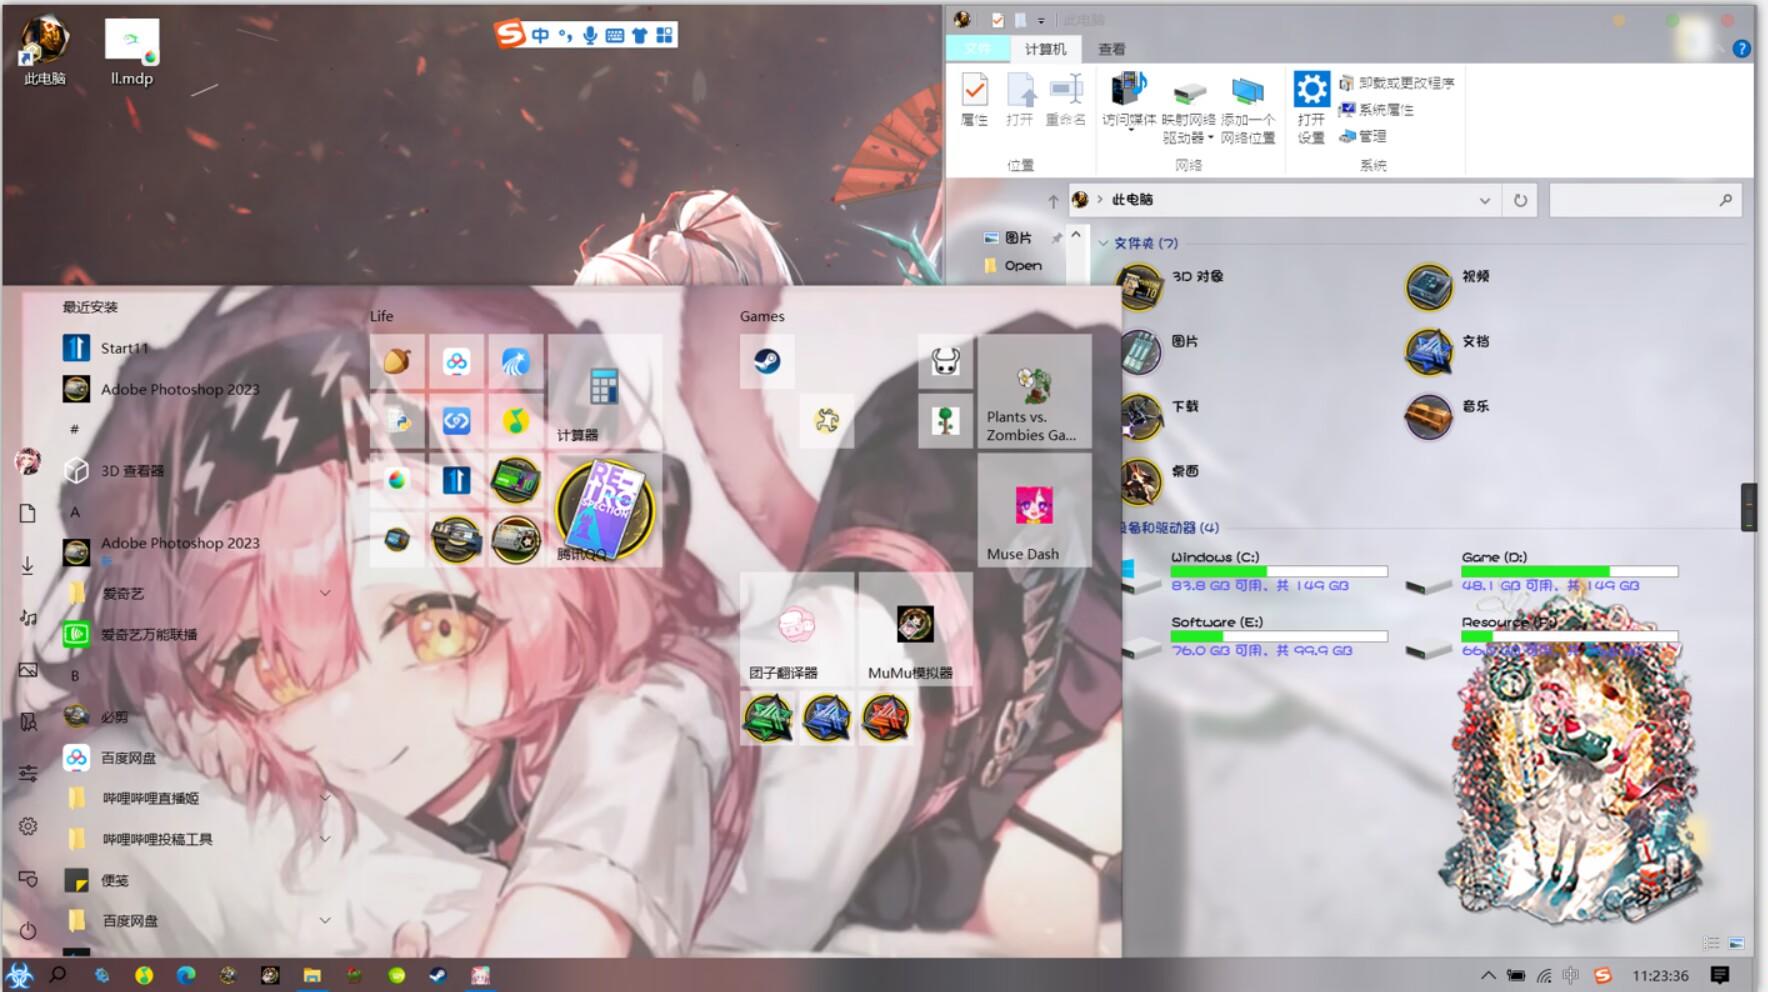Toggle Sogou soft keyboard button
The image size is (1768, 992).
click(x=615, y=35)
